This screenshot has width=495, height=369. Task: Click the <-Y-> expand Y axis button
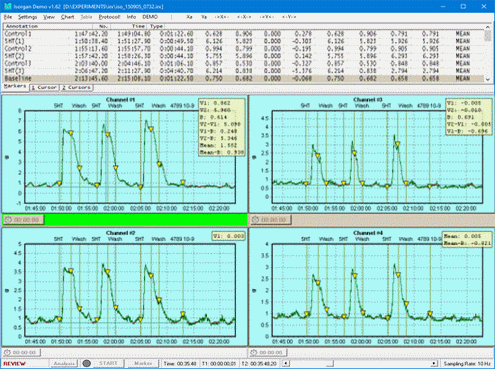(289, 17)
